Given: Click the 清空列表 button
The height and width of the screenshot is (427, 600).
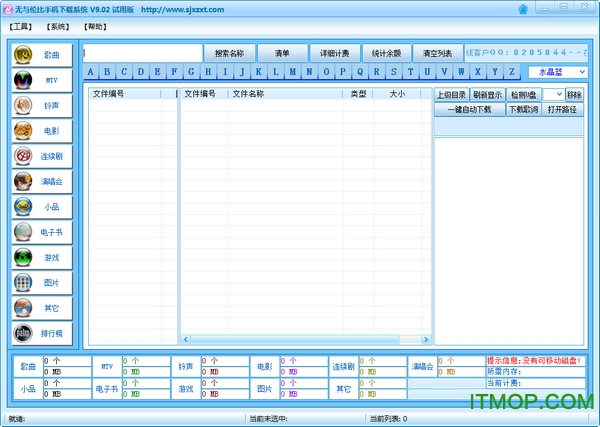Looking at the screenshot, I should tap(437, 53).
